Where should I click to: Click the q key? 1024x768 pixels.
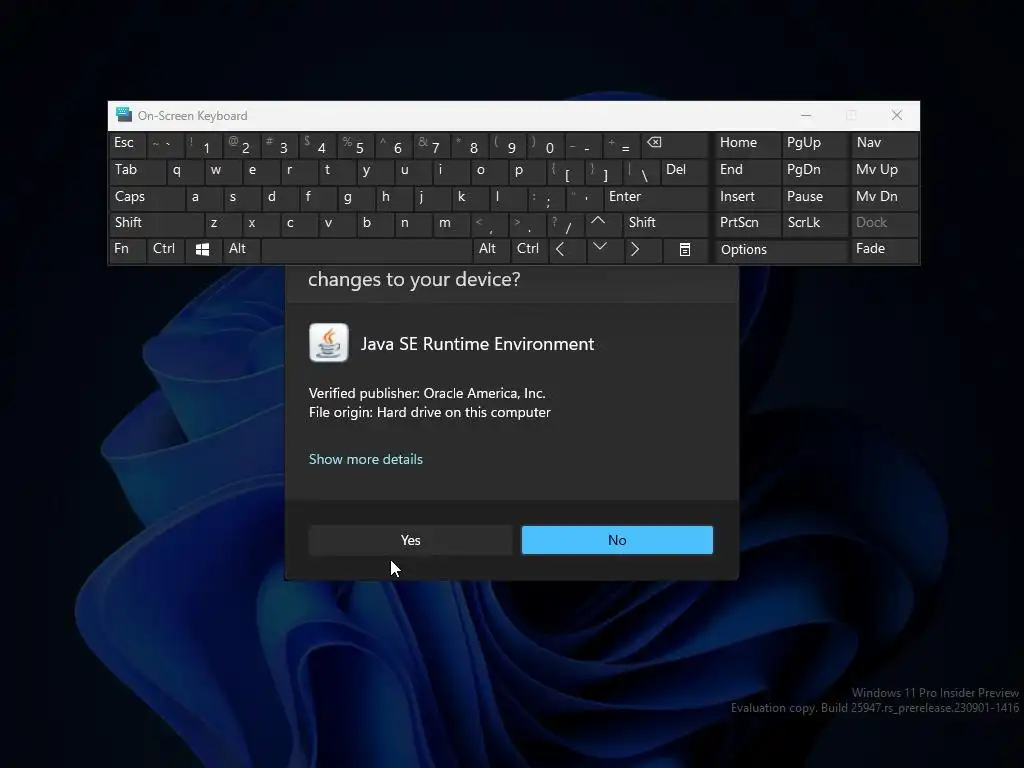tap(185, 171)
